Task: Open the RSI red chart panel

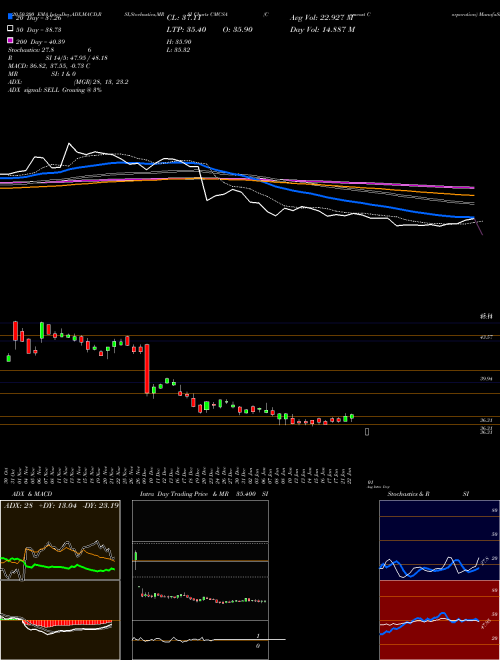Action: tap(439, 620)
